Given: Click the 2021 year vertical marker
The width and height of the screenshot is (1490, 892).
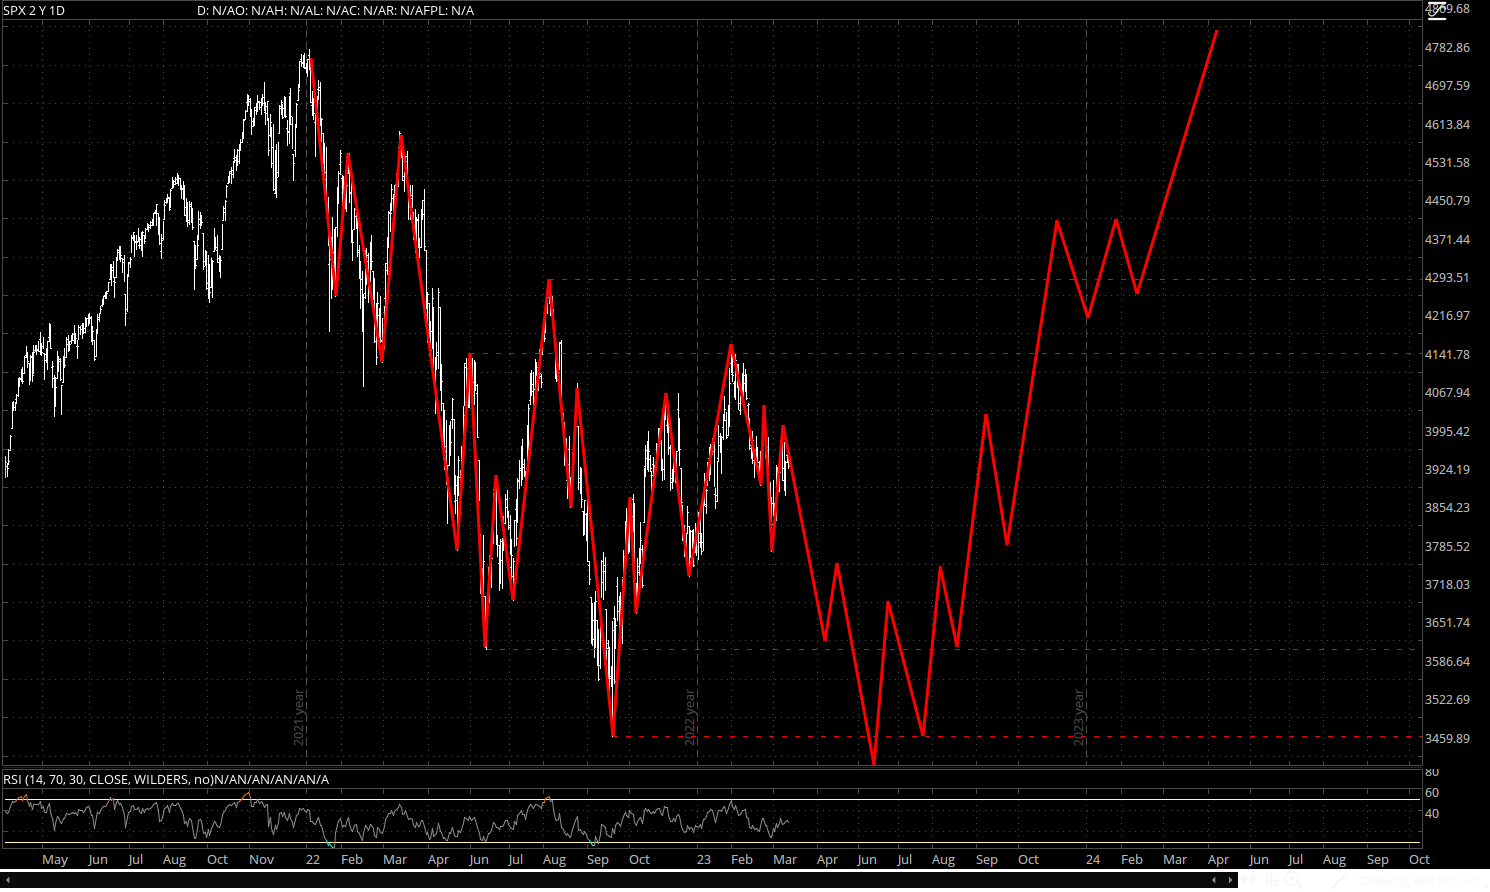Looking at the screenshot, I should pos(299,717).
